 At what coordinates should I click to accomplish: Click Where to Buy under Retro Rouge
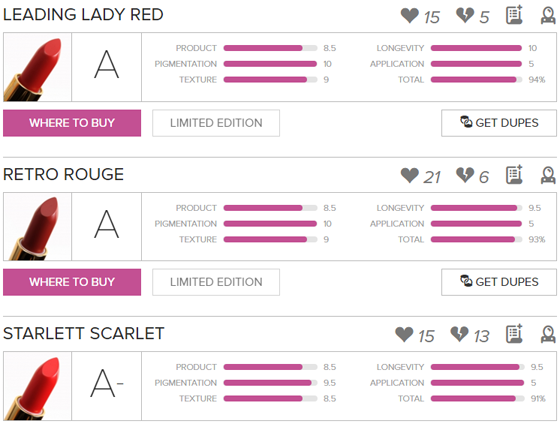[72, 282]
